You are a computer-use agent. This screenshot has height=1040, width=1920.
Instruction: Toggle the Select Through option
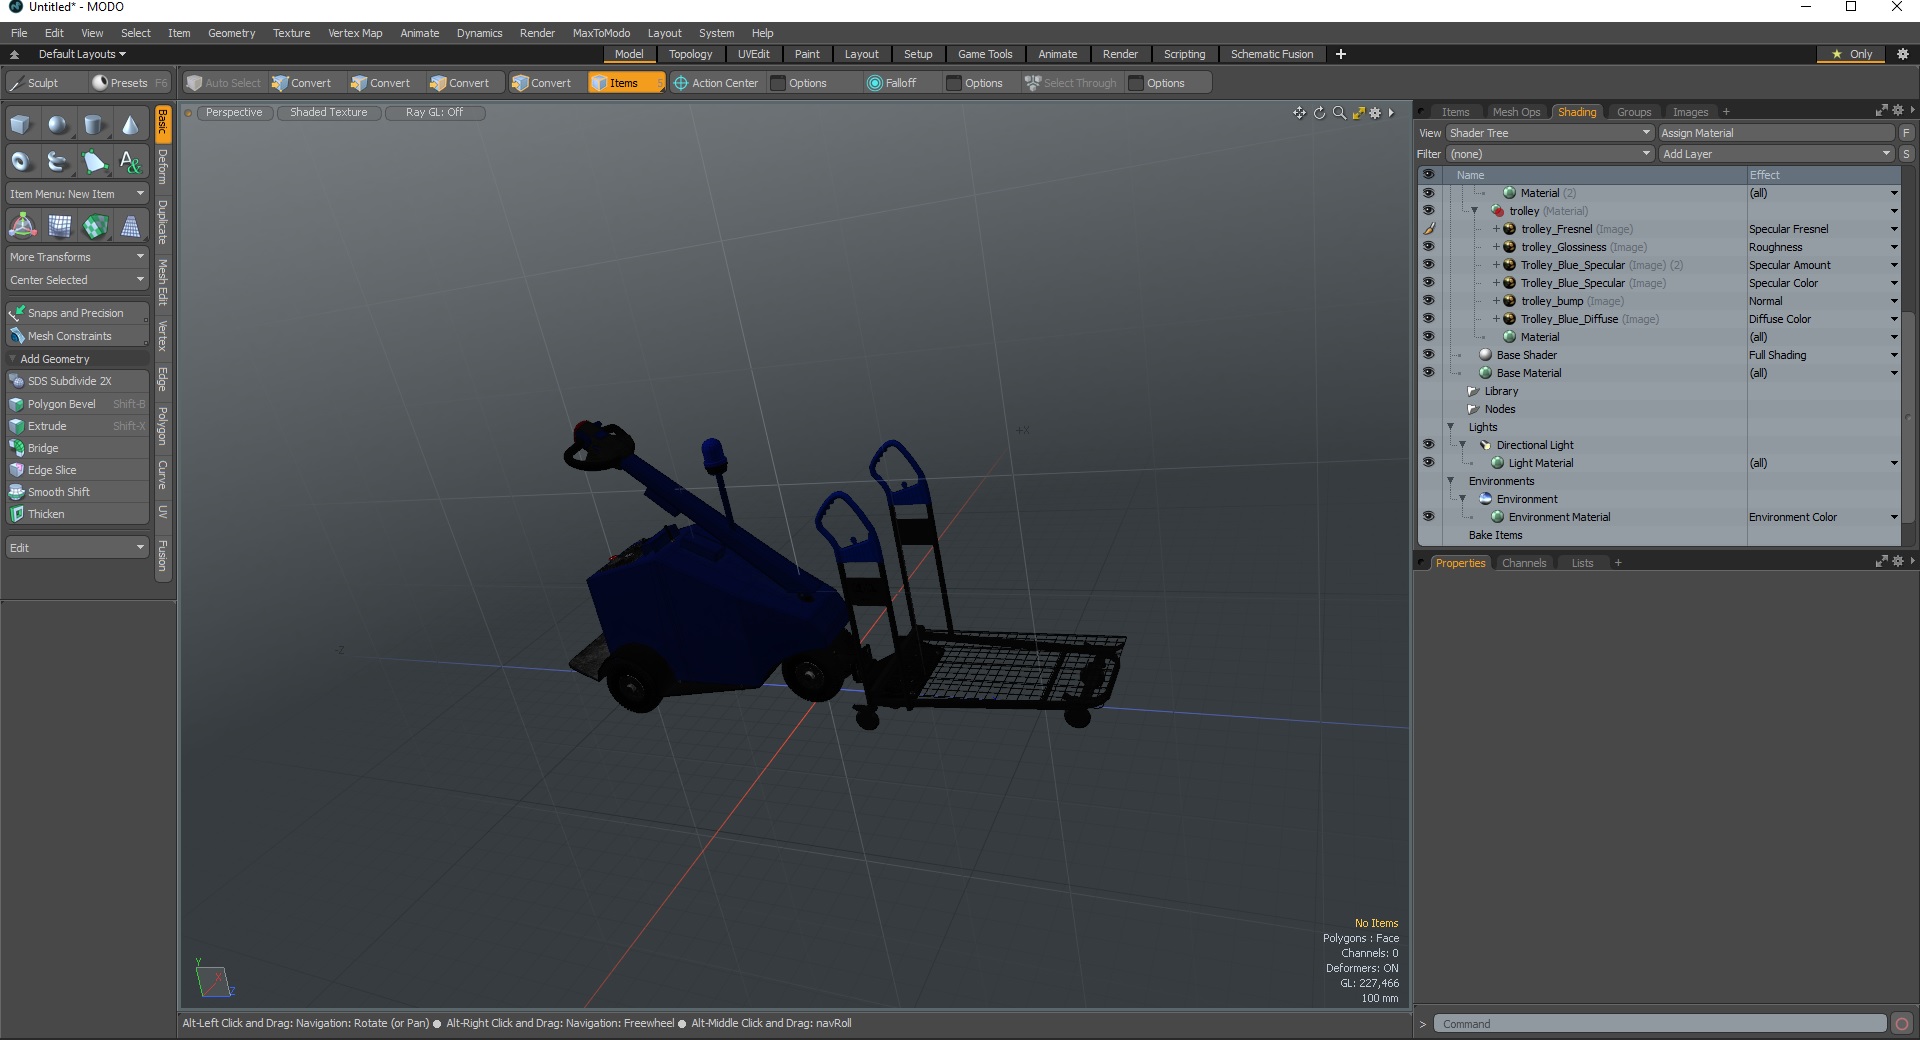tap(1070, 83)
